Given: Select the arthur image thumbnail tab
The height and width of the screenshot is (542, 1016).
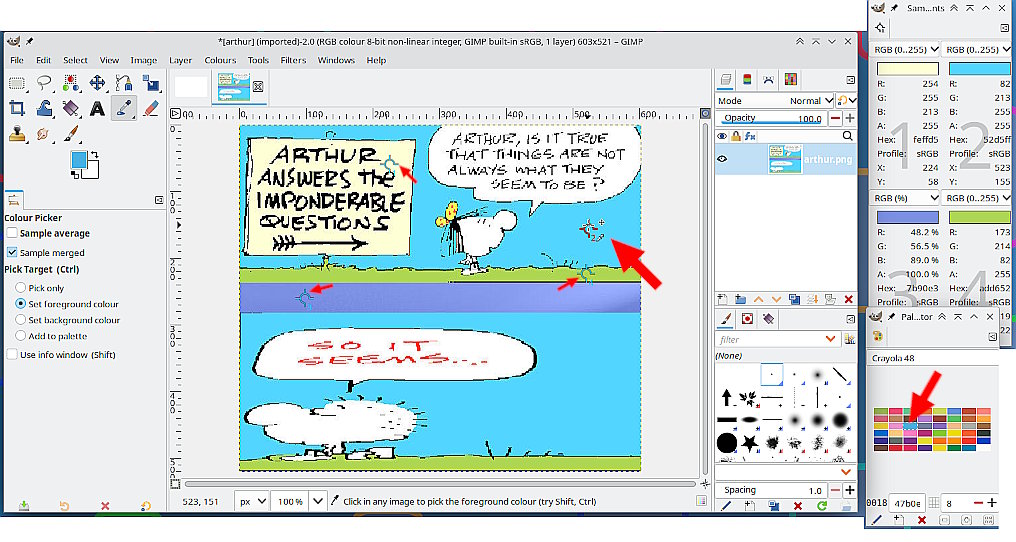Looking at the screenshot, I should tap(233, 87).
